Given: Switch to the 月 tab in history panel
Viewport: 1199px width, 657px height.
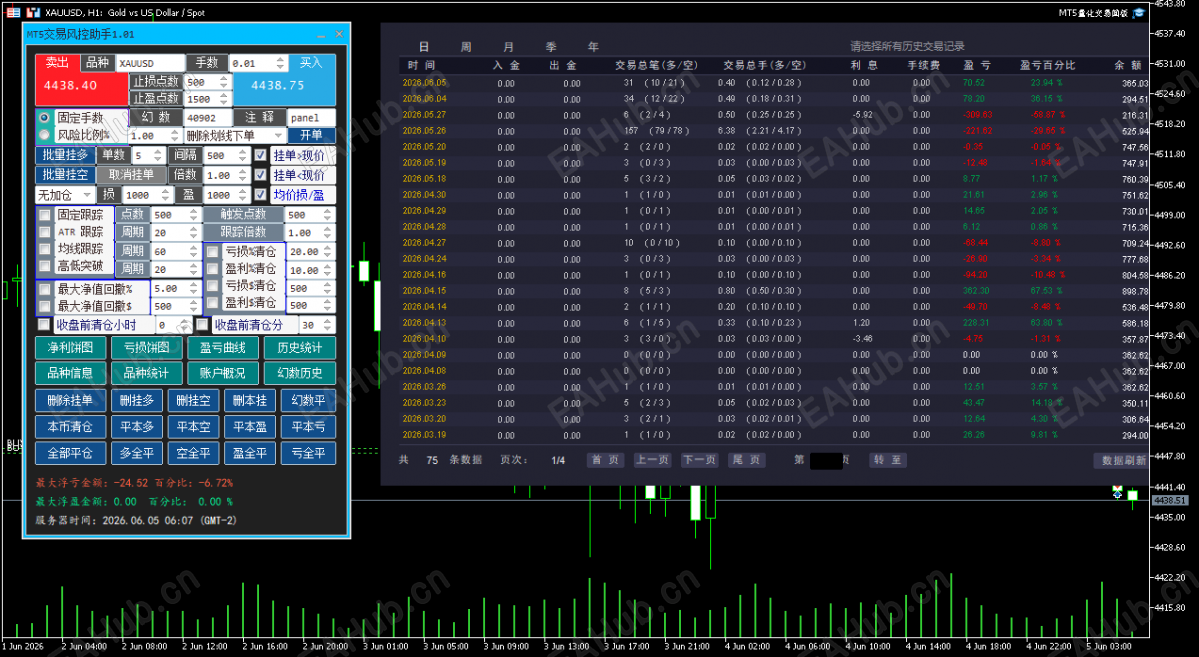Looking at the screenshot, I should [509, 47].
